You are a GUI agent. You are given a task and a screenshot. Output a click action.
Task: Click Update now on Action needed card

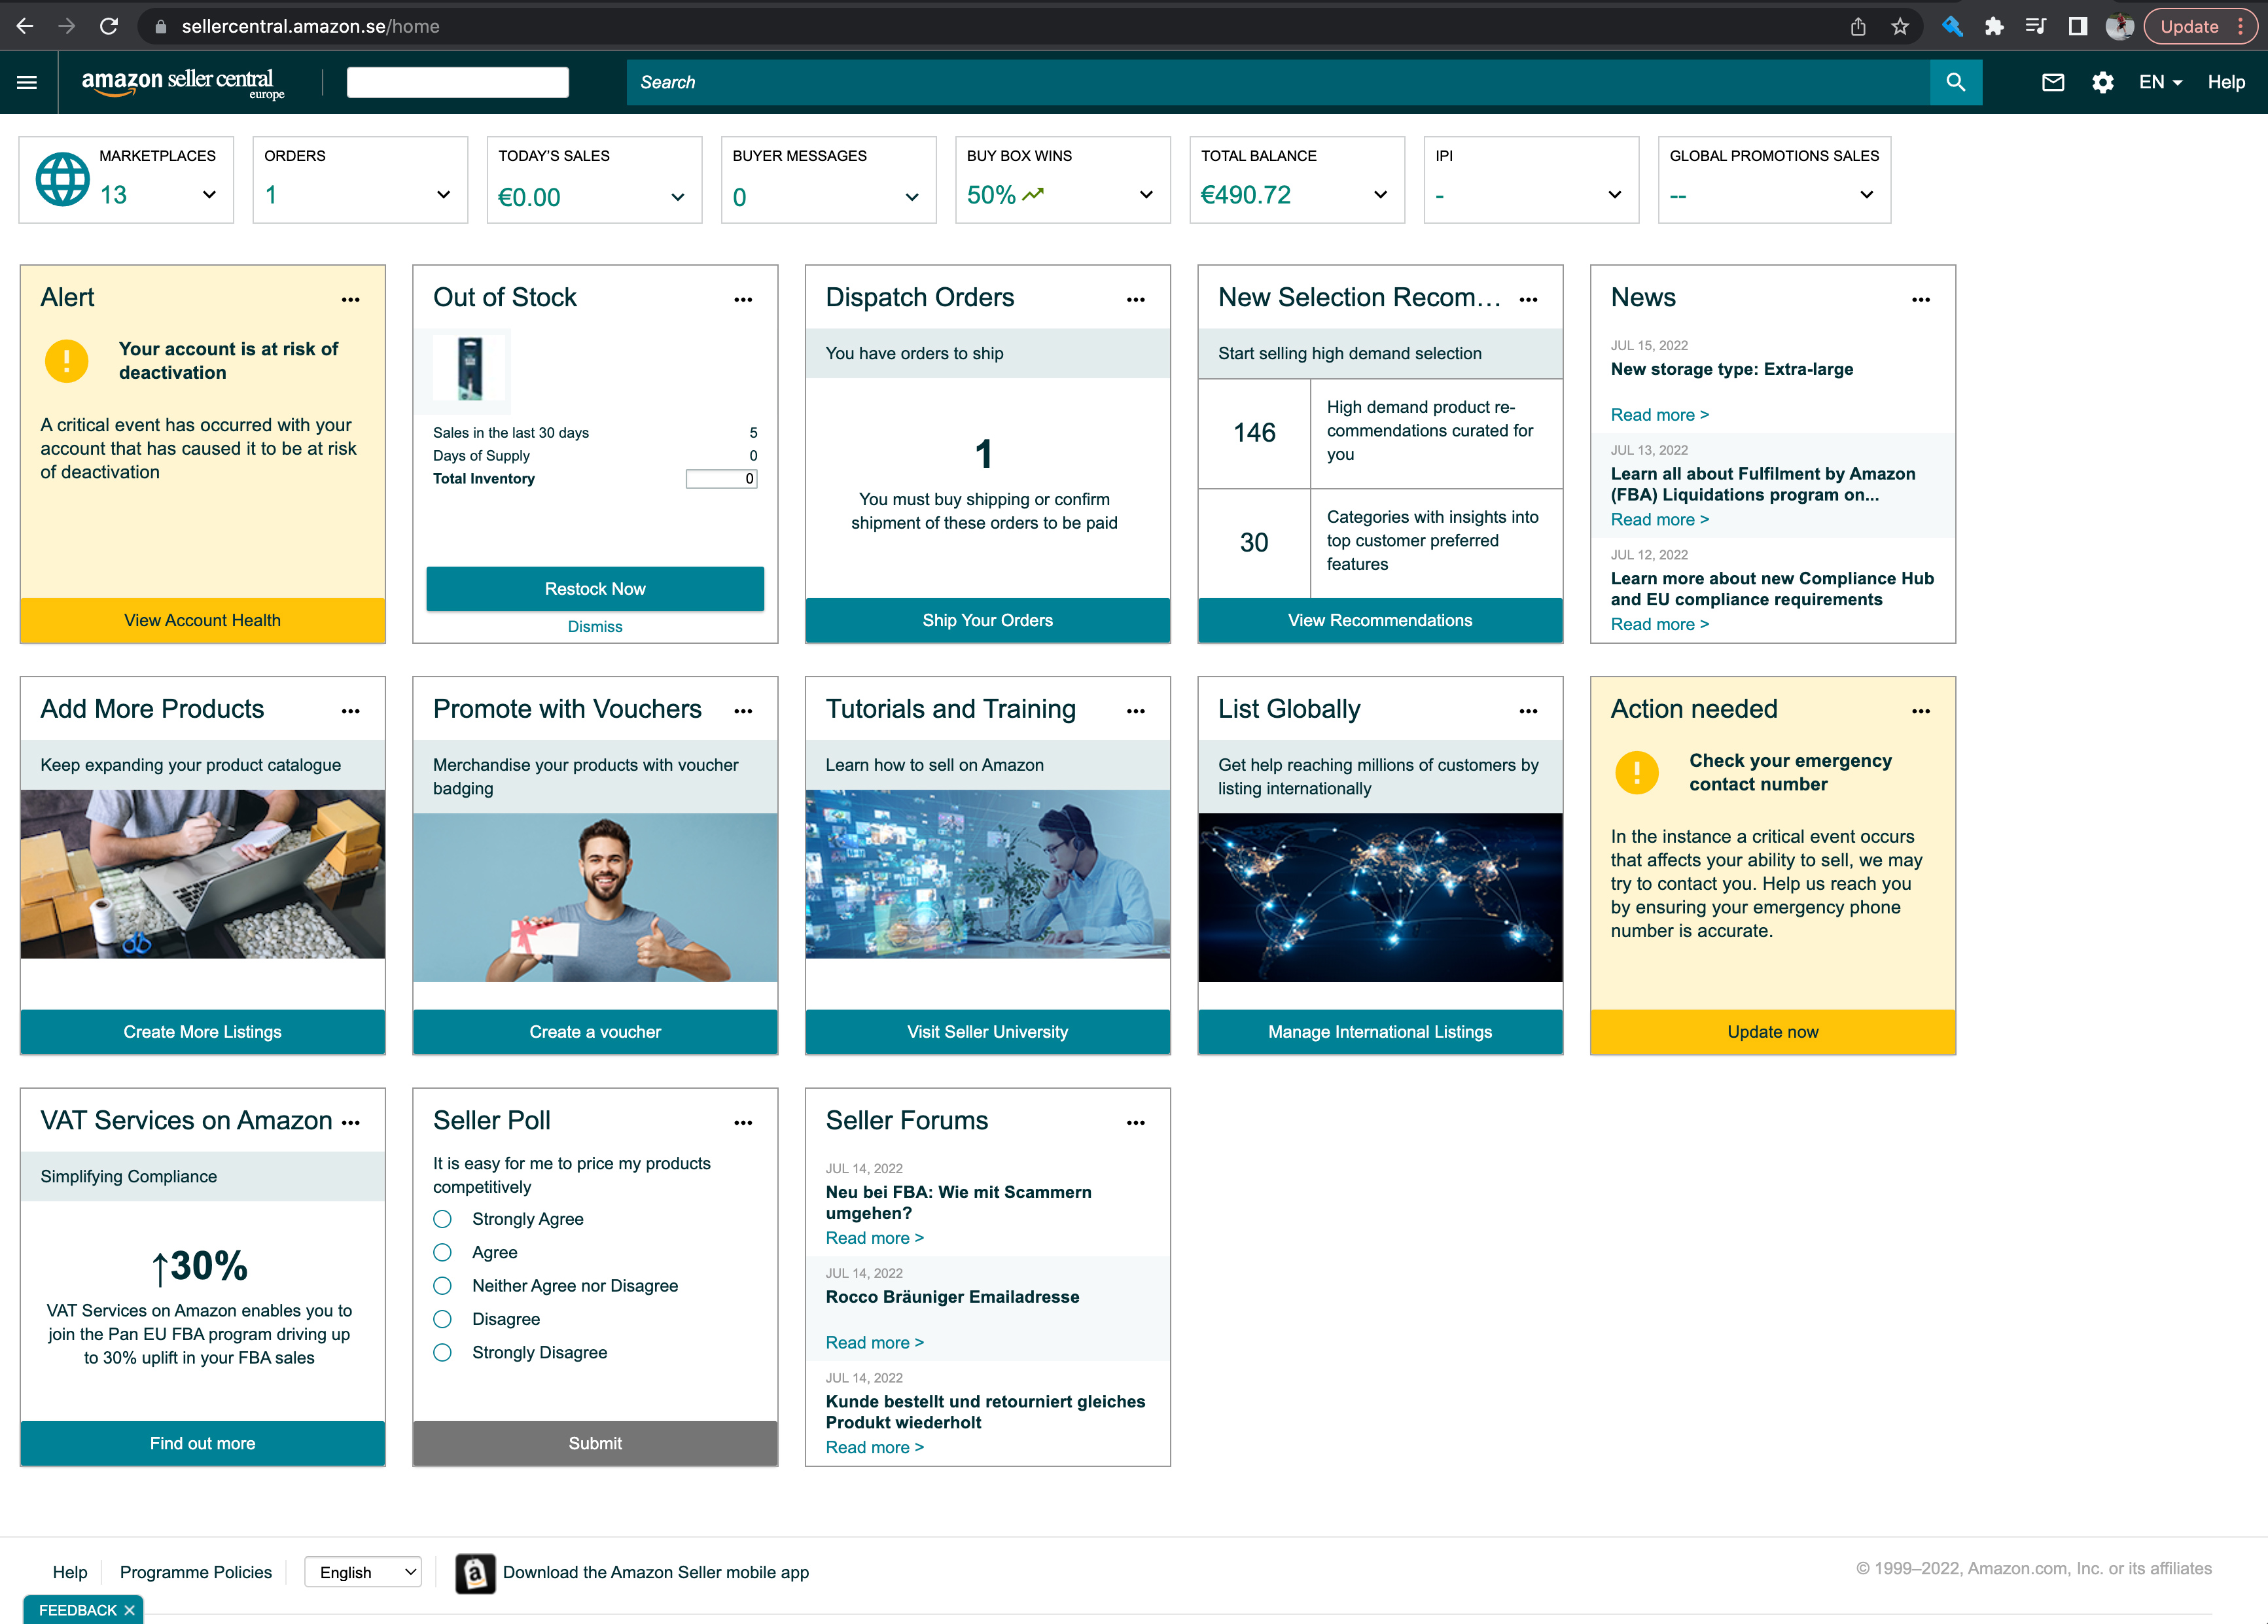coord(1772,1032)
